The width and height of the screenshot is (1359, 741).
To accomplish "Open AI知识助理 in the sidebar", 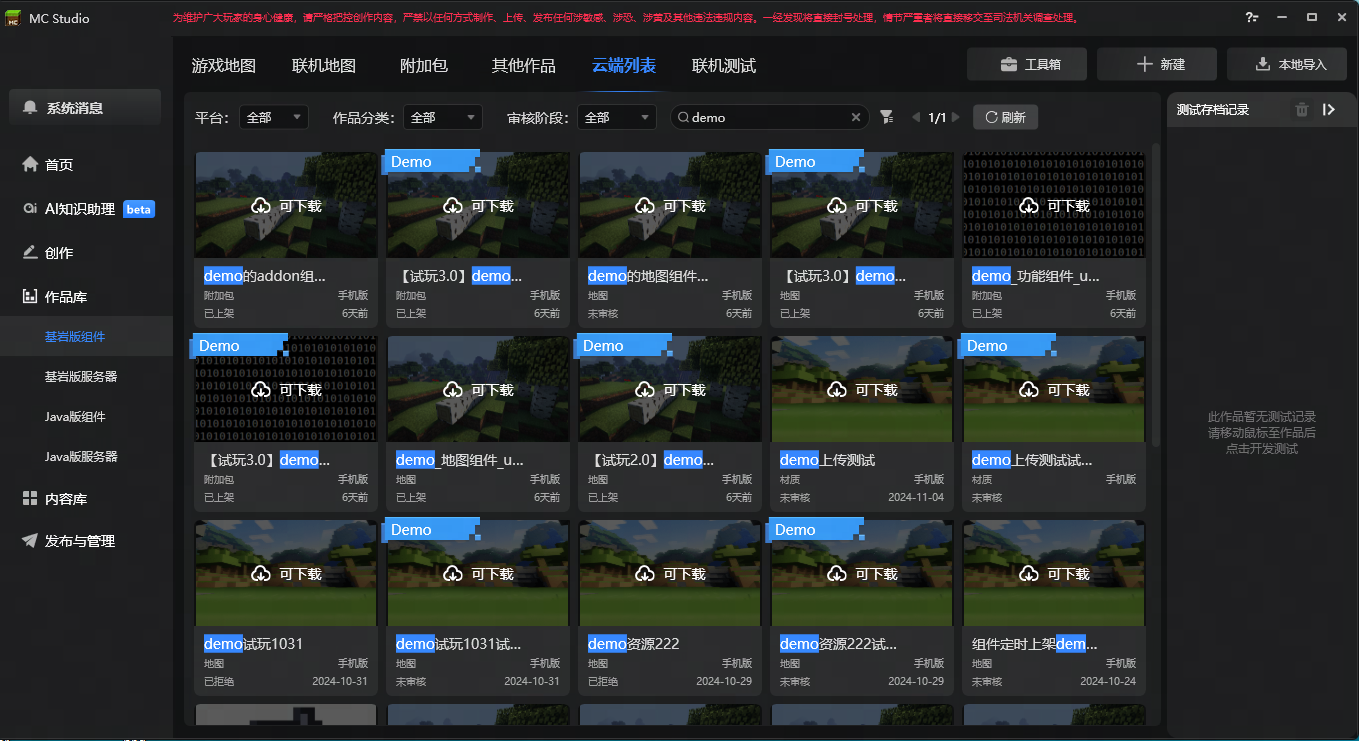I will click(86, 209).
